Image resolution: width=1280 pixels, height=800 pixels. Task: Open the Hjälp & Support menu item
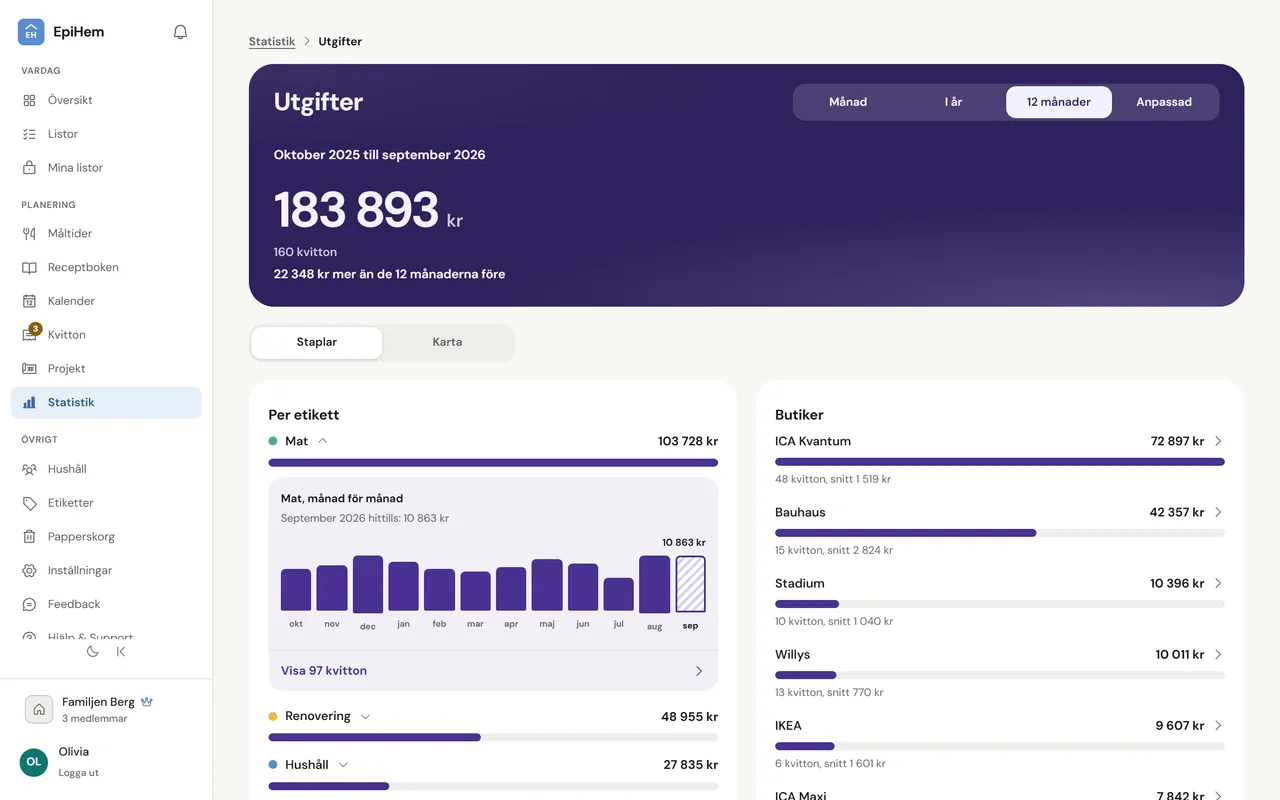click(106, 636)
